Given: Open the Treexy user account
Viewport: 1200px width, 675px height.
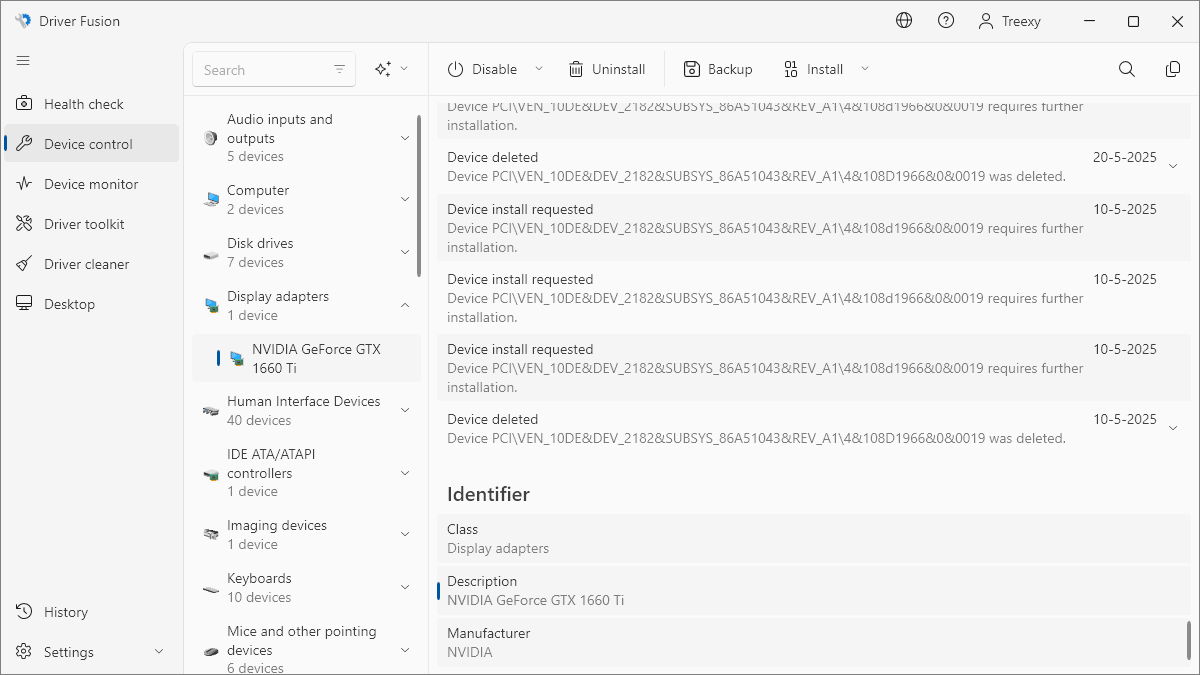Looking at the screenshot, I should [x=1010, y=21].
